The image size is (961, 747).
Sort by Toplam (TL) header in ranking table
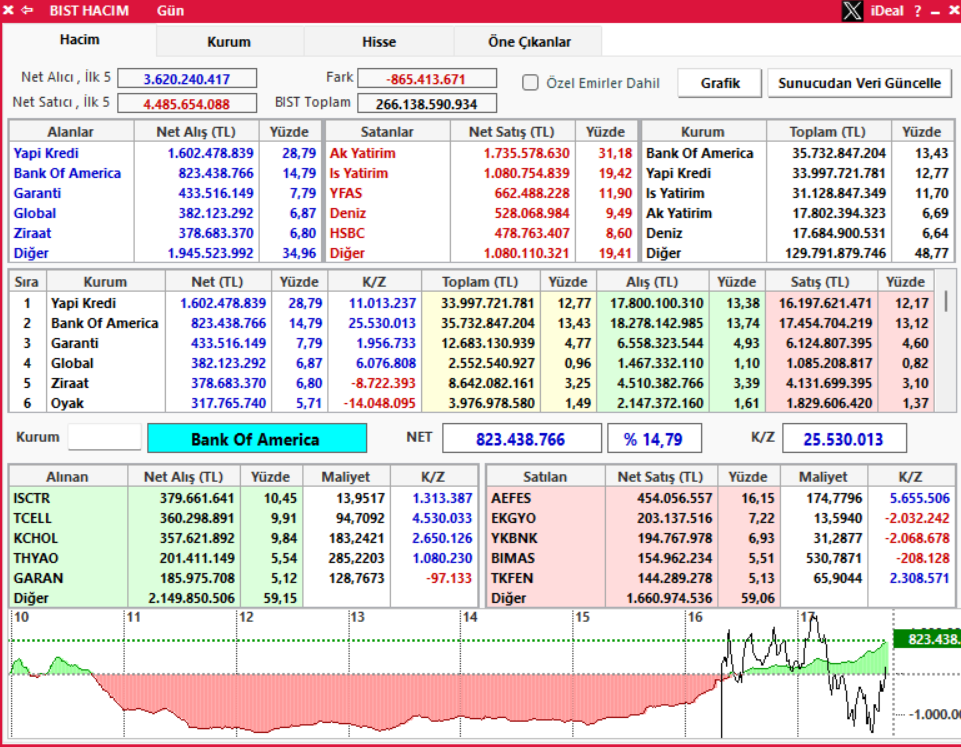(480, 282)
